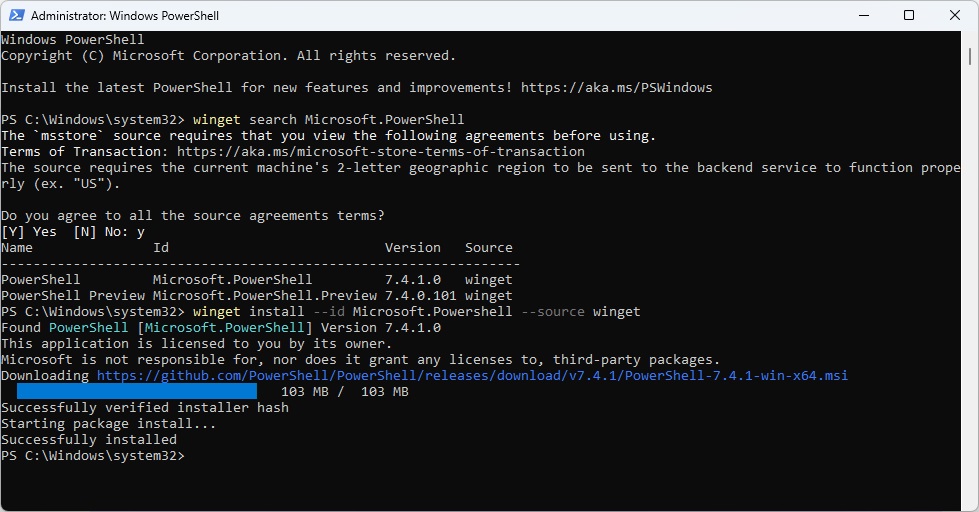Click the blue download progress bar
Screen dimensions: 979x512
click(137, 391)
